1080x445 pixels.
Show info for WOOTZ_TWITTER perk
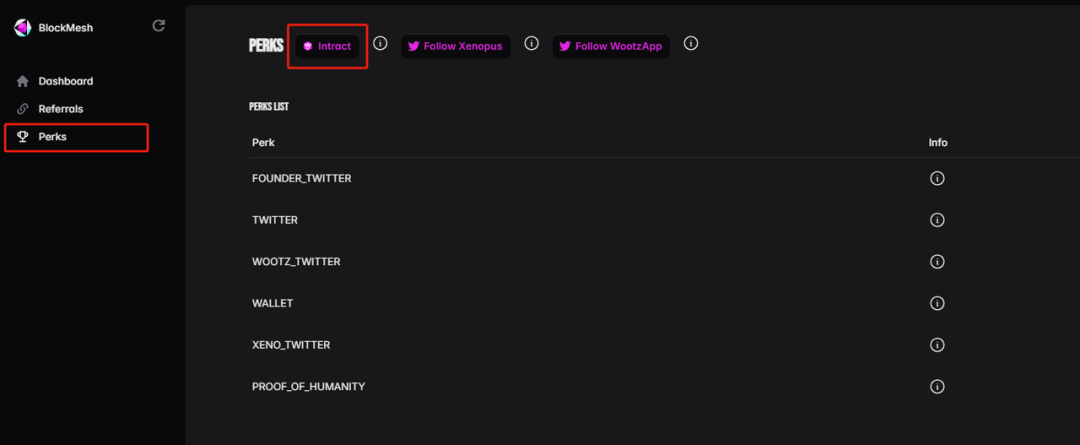tap(937, 262)
